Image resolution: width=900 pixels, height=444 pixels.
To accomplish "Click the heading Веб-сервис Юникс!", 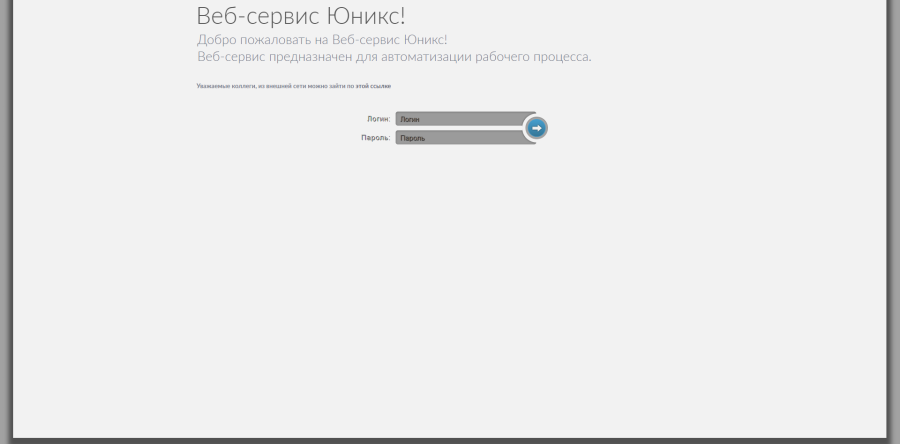I will click(x=301, y=16).
